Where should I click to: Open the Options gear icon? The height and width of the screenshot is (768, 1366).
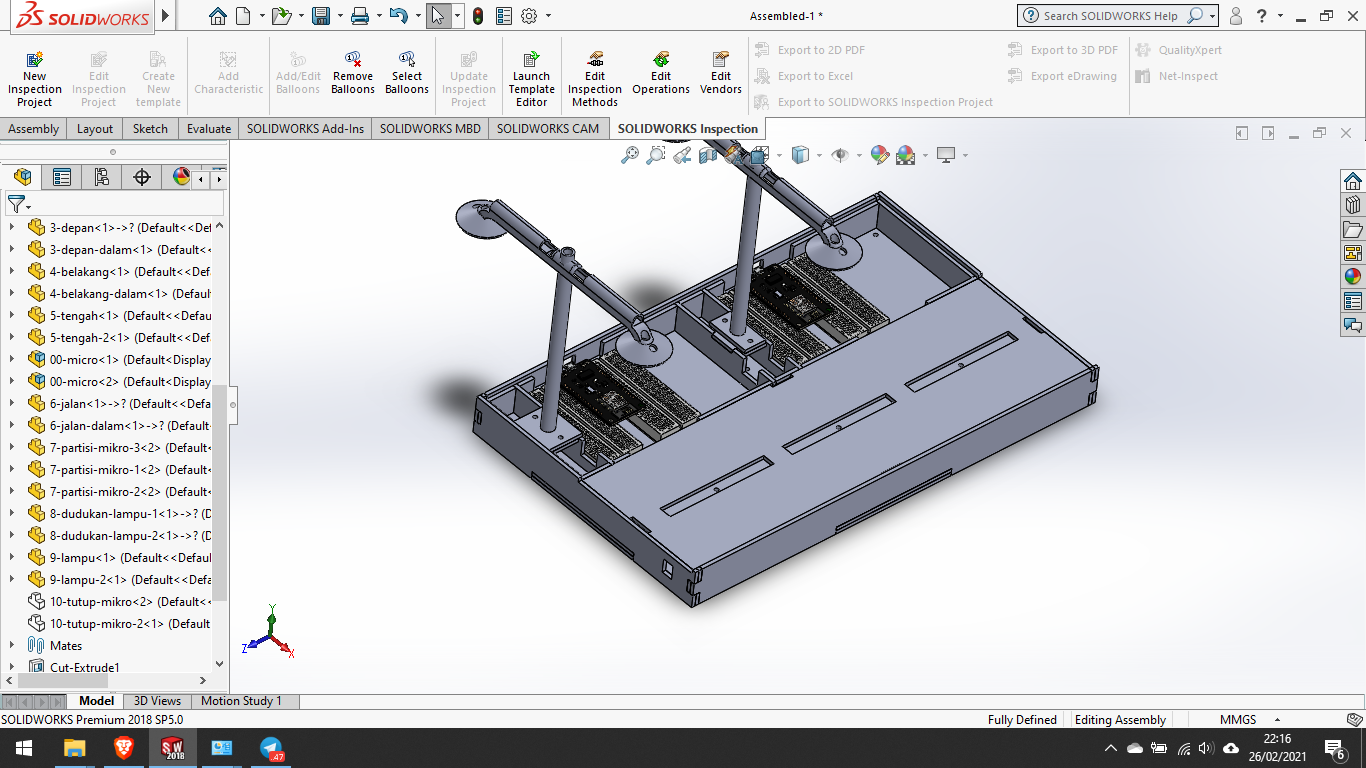click(x=529, y=16)
